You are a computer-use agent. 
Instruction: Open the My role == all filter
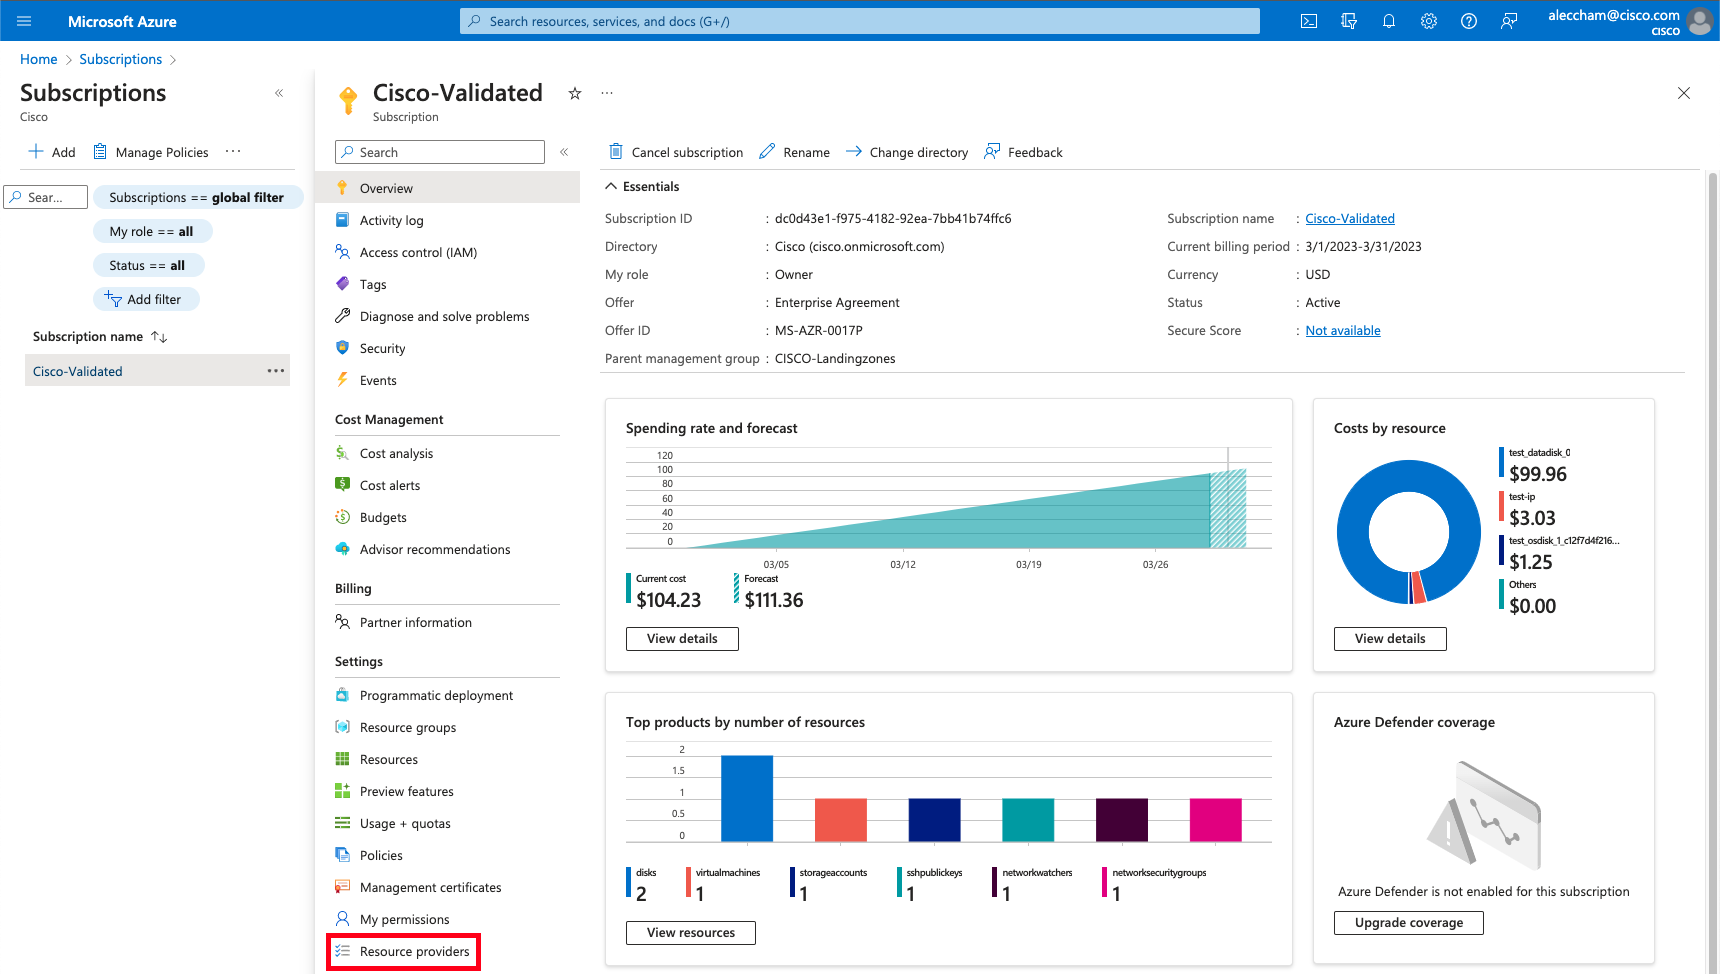[153, 231]
